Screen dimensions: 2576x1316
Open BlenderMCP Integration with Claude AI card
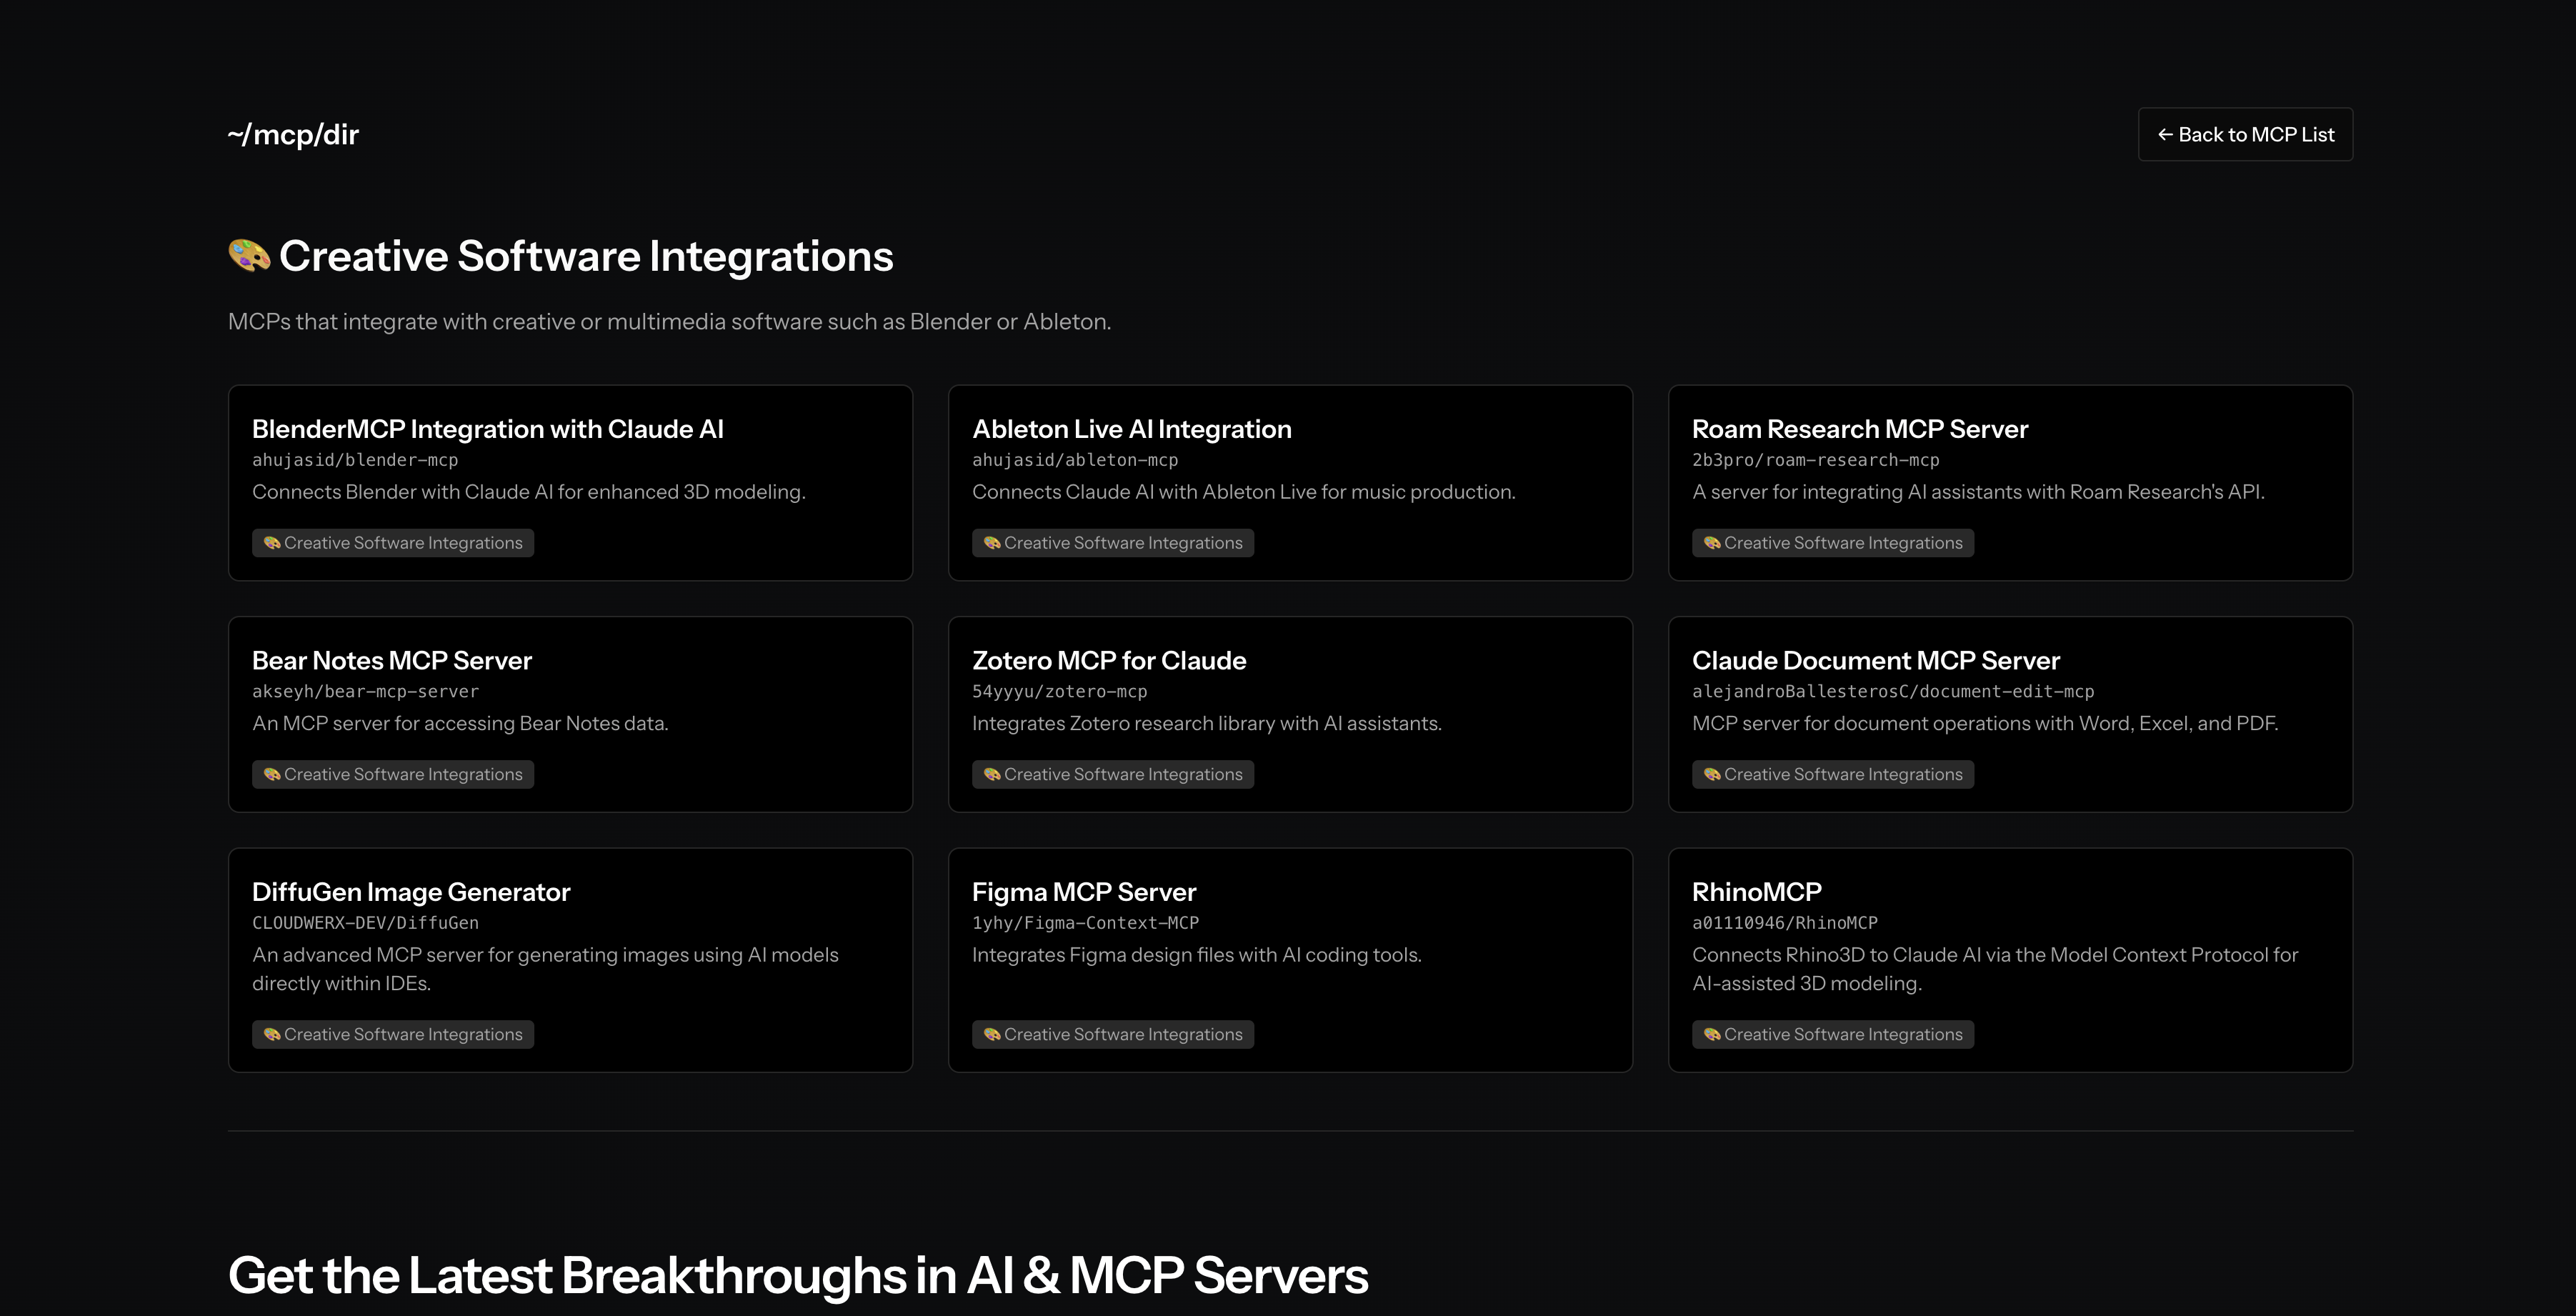(488, 429)
